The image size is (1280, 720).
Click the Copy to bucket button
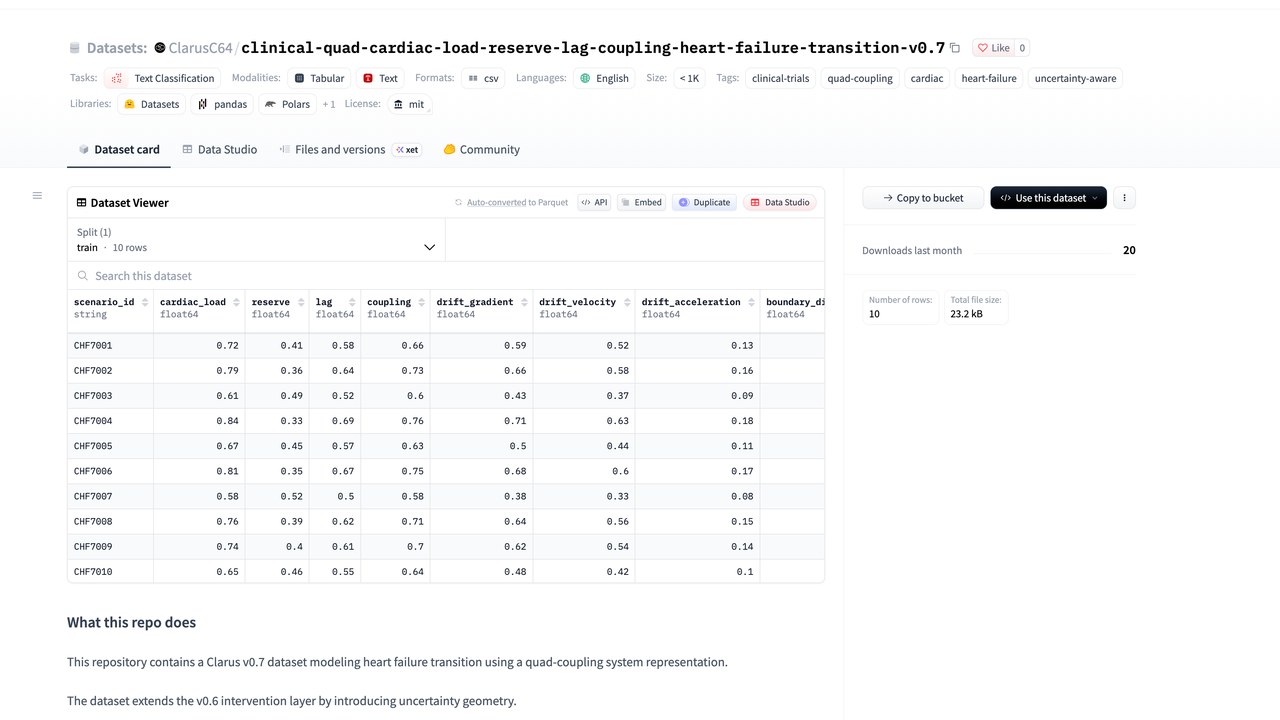922,198
